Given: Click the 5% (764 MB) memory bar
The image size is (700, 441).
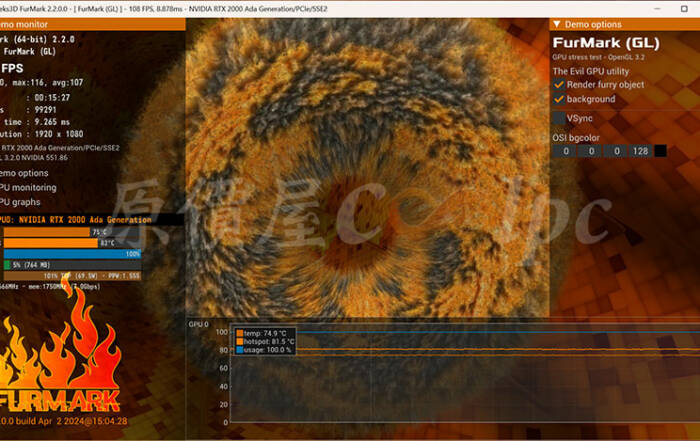Looking at the screenshot, I should [x=72, y=265].
